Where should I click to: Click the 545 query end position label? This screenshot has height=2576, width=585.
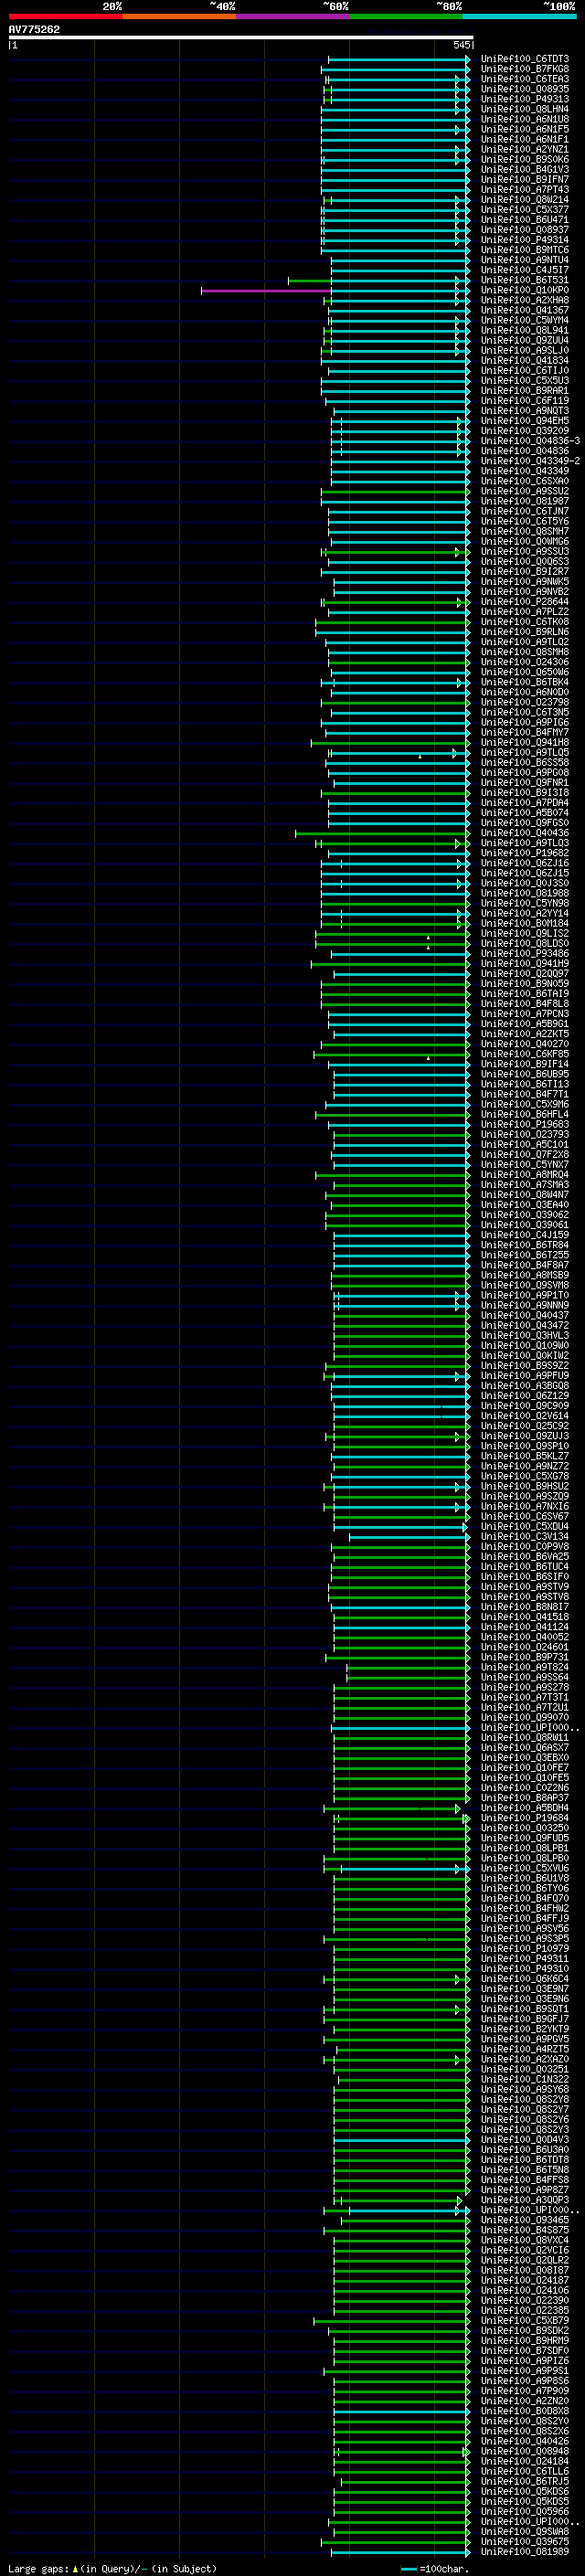click(461, 45)
